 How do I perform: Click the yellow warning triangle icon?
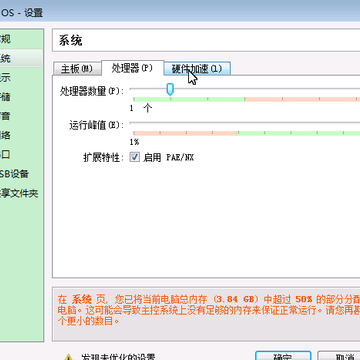(x=68, y=357)
